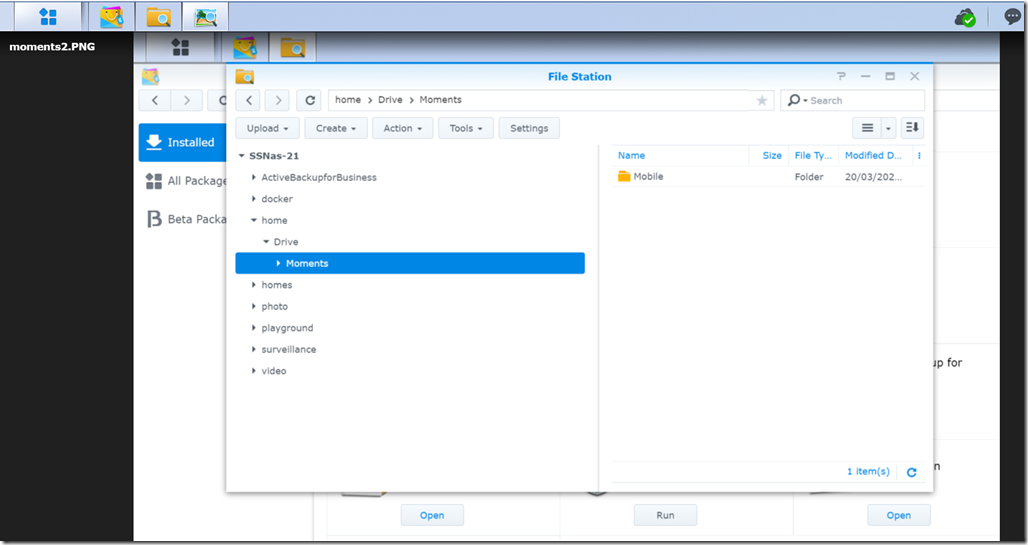Click Drive in the breadcrumb path
1028x545 pixels.
390,100
